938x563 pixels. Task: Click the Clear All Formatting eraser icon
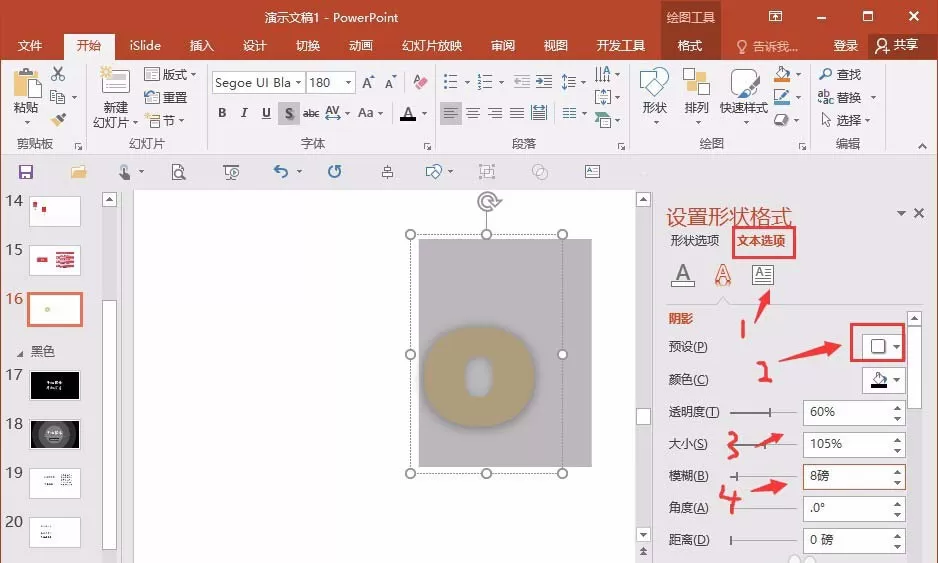[420, 82]
